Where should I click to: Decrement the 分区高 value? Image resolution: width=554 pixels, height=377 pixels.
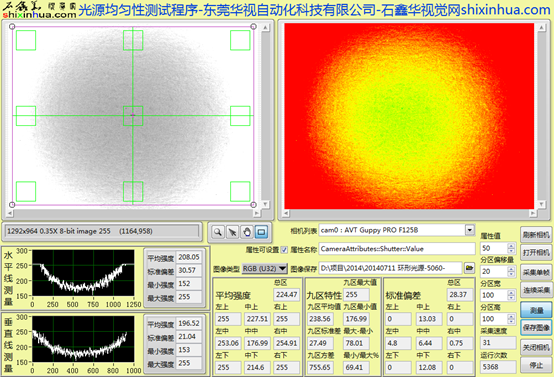point(511,322)
